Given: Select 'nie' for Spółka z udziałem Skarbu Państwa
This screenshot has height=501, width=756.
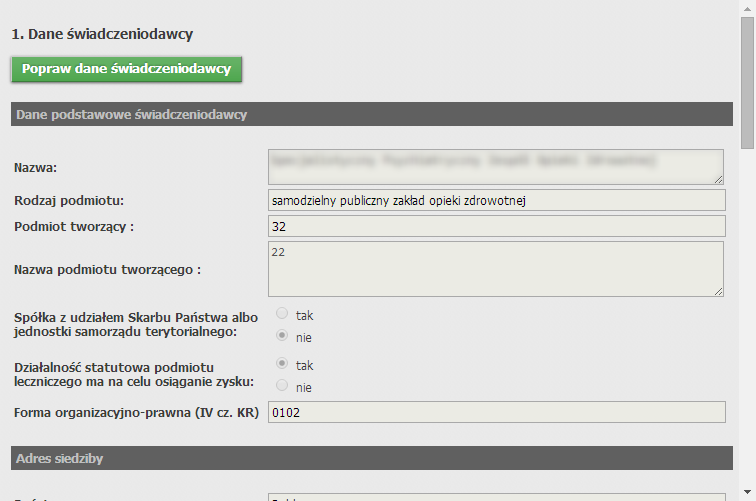Looking at the screenshot, I should click(x=283, y=336).
